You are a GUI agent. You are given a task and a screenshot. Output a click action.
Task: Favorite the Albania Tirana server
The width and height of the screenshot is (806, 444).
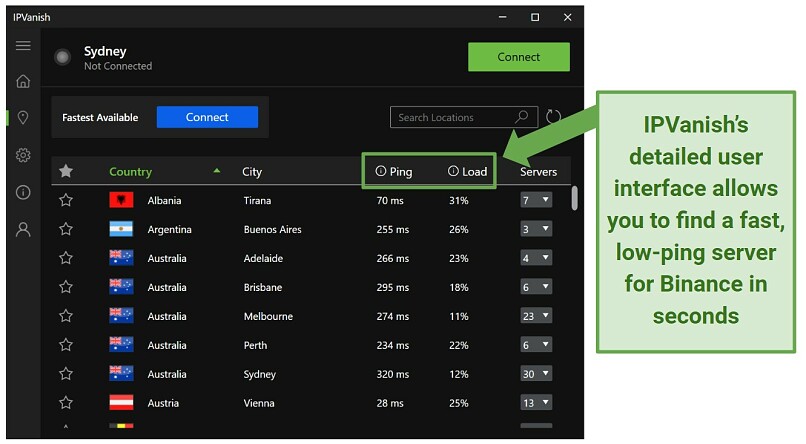coord(66,200)
